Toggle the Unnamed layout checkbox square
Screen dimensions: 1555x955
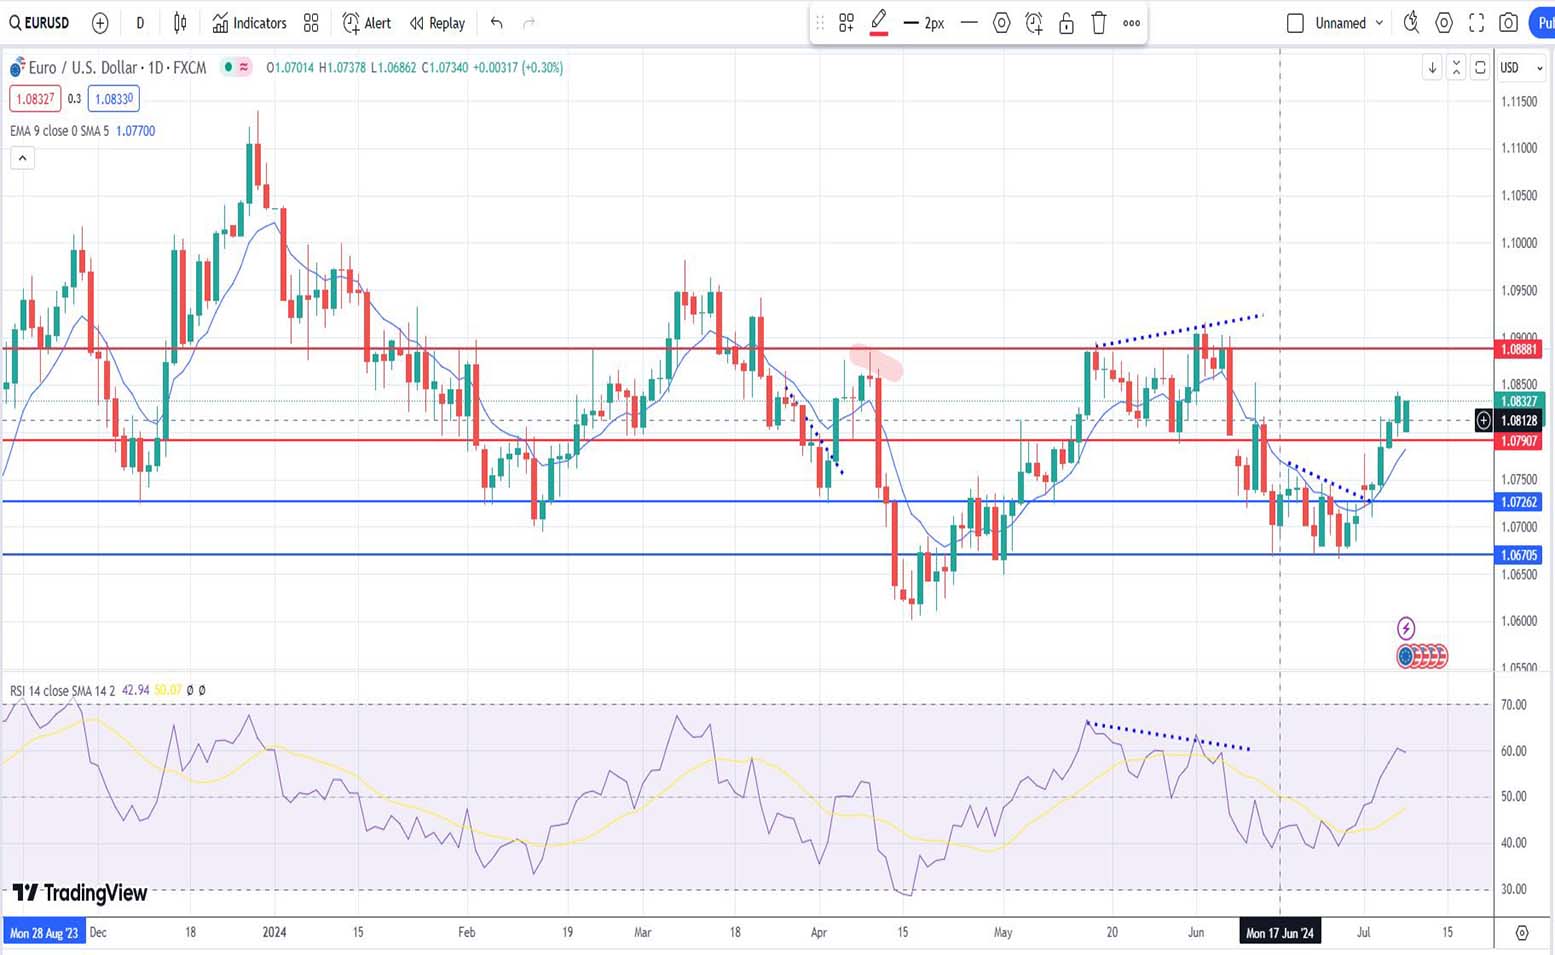point(1295,23)
